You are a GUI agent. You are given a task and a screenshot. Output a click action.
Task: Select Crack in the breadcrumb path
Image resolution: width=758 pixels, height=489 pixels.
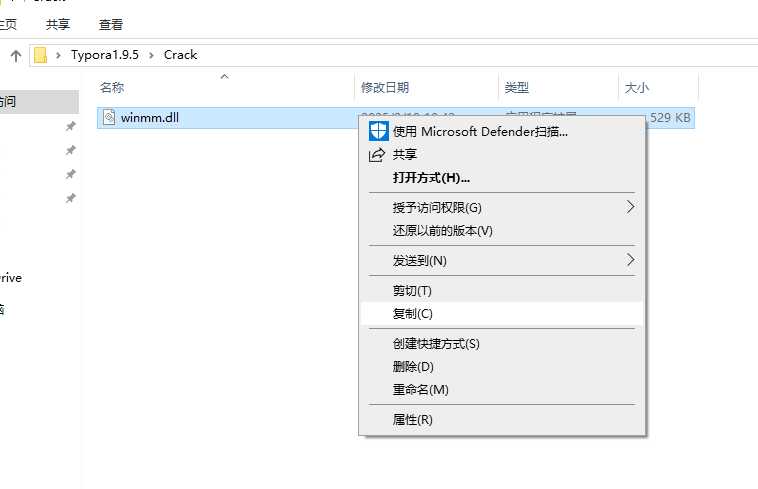pyautogui.click(x=180, y=55)
